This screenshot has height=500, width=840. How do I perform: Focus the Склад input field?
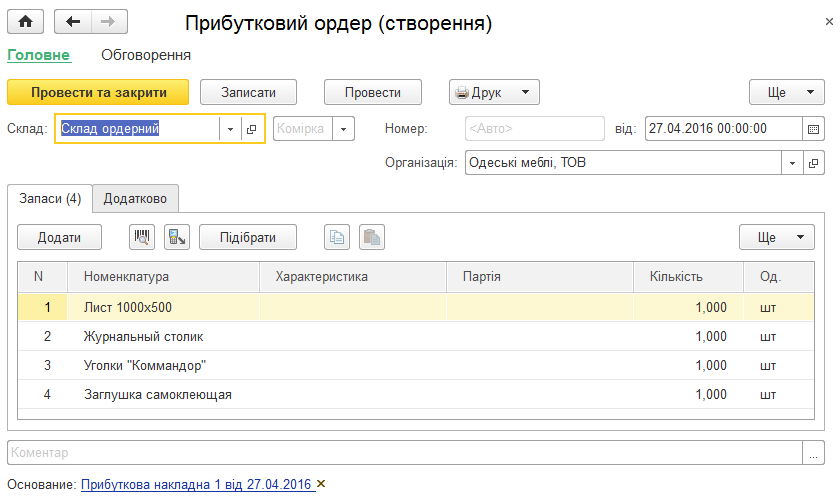[138, 129]
